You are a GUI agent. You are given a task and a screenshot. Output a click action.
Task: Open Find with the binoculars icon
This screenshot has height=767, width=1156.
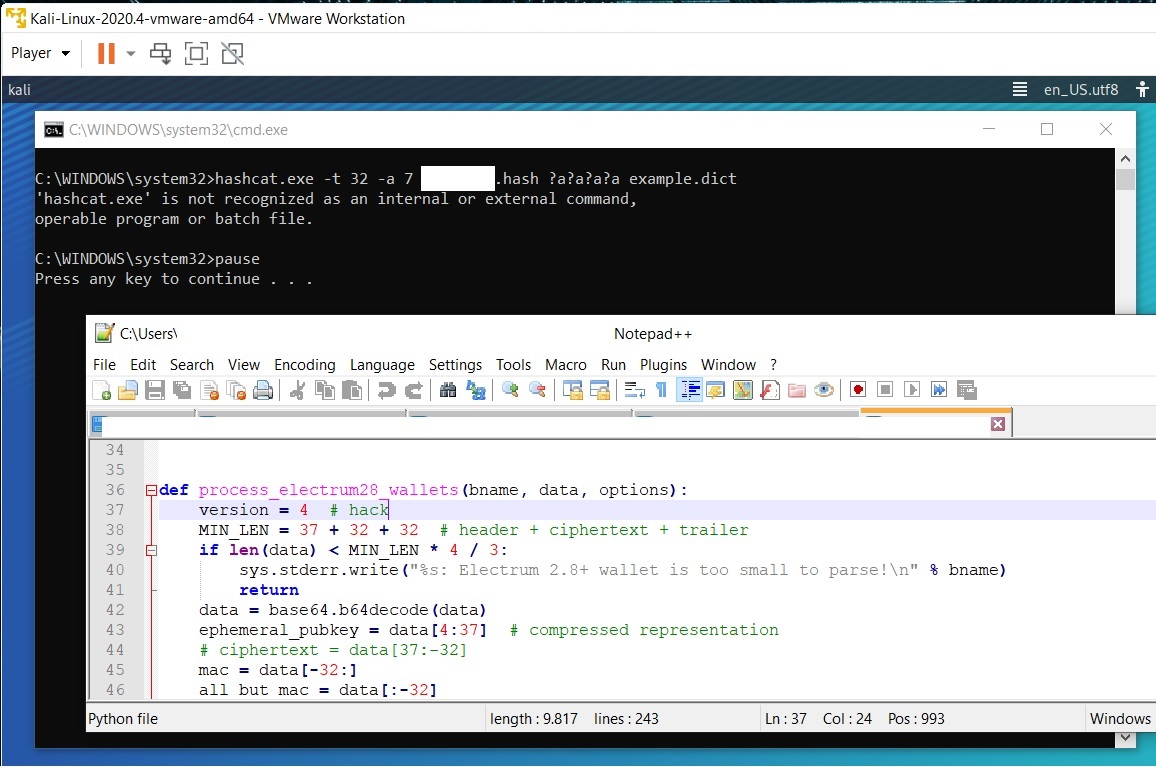(x=448, y=390)
